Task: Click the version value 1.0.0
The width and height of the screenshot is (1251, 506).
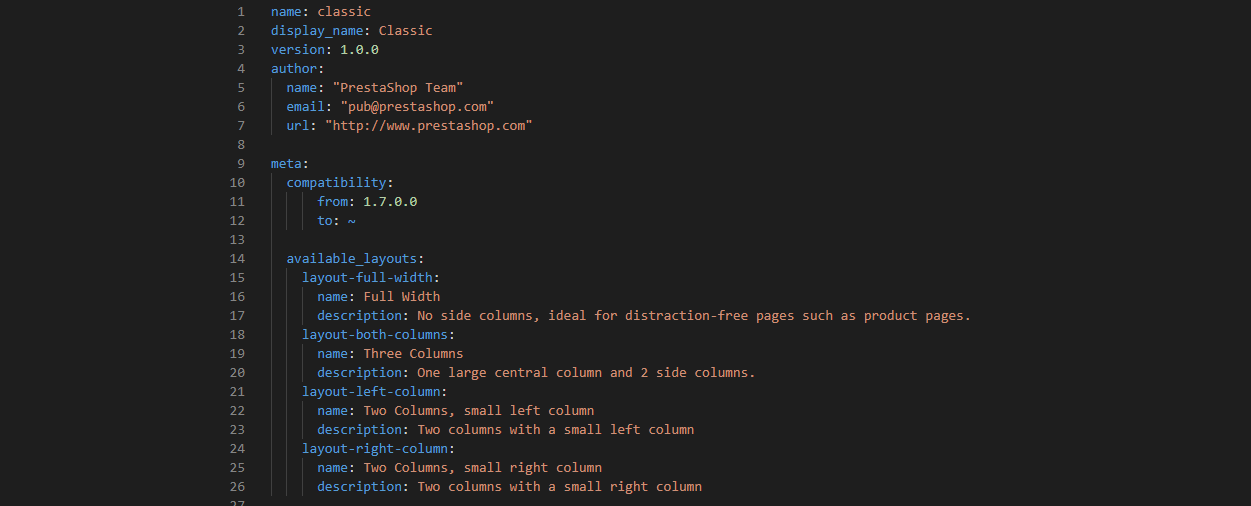Action: 359,50
